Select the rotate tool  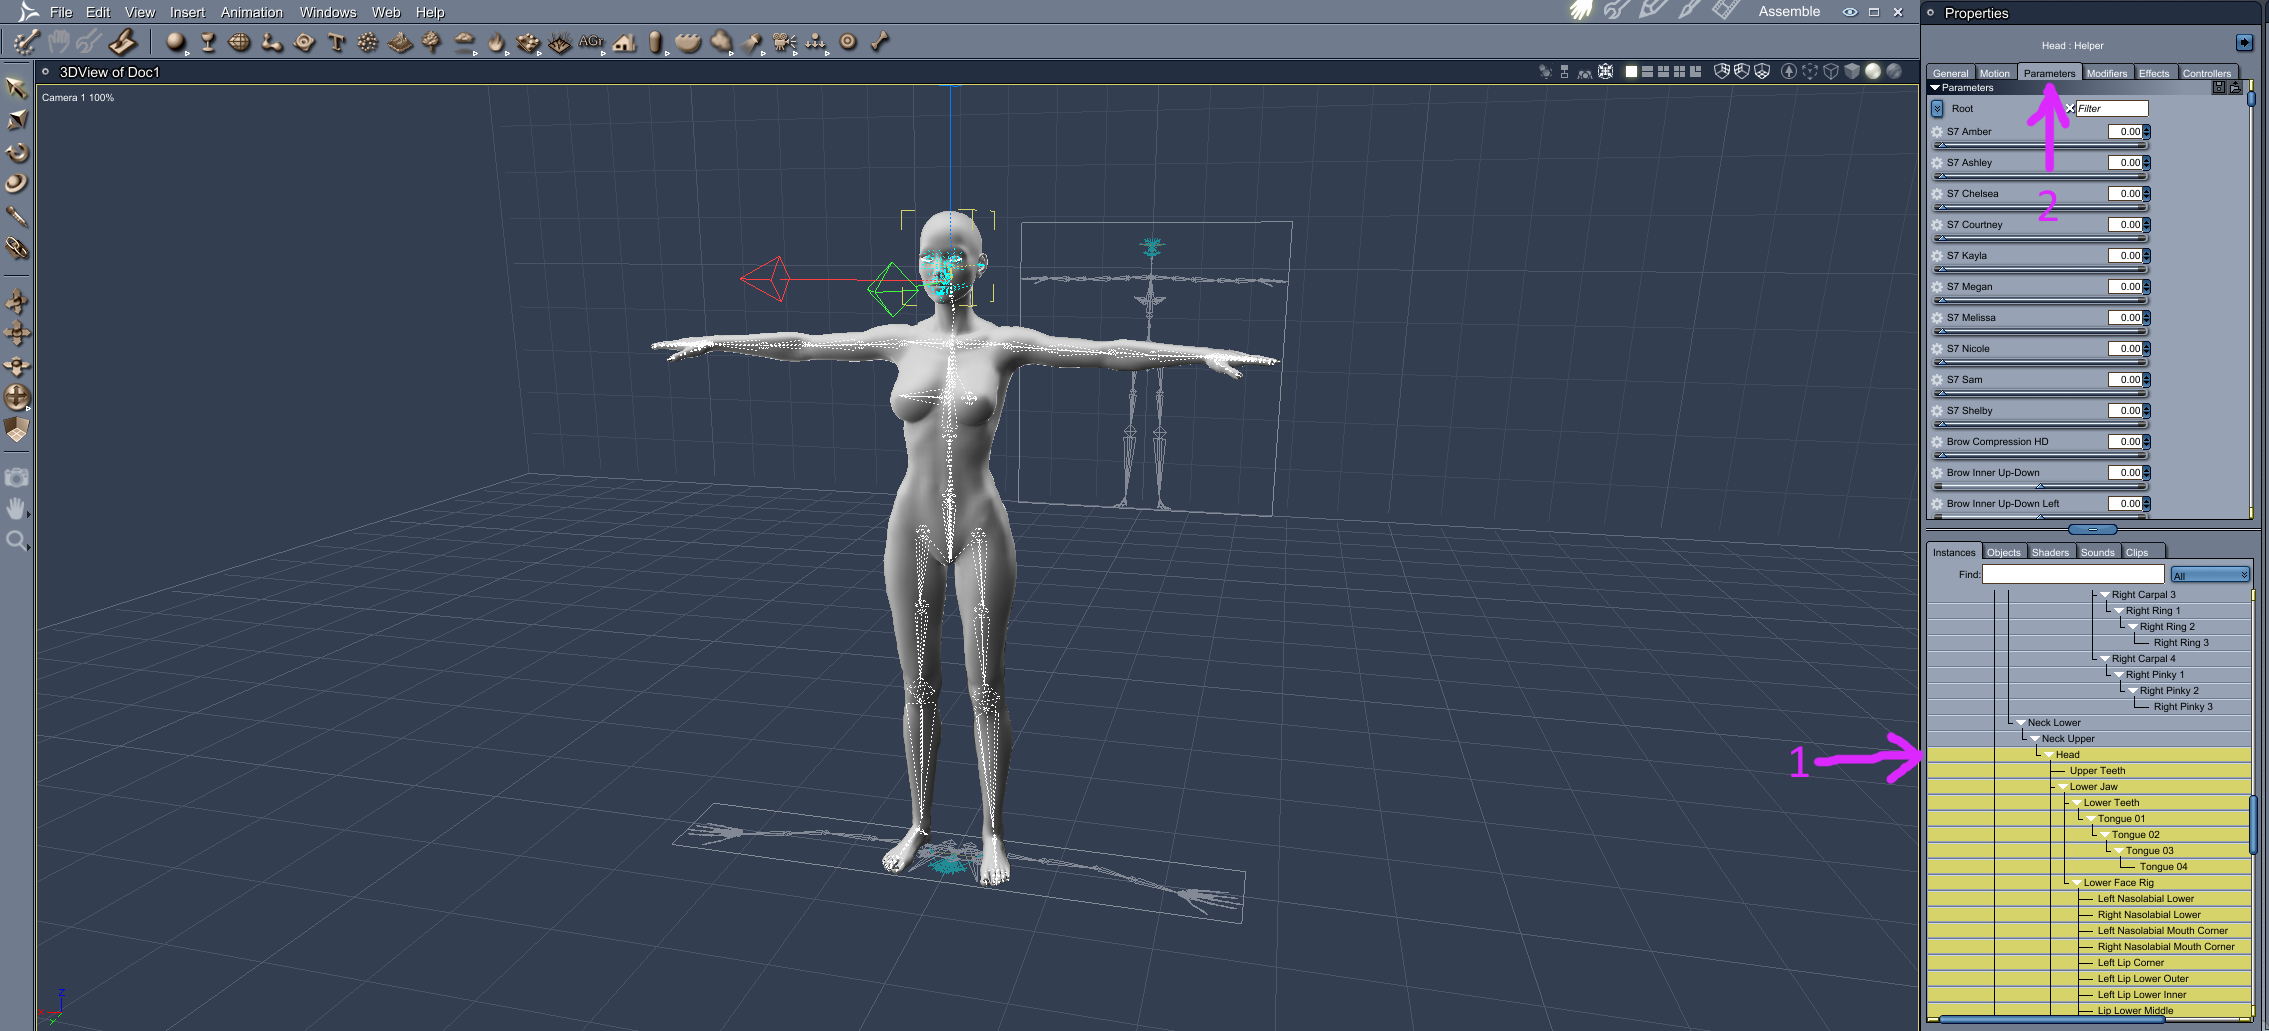[16, 152]
